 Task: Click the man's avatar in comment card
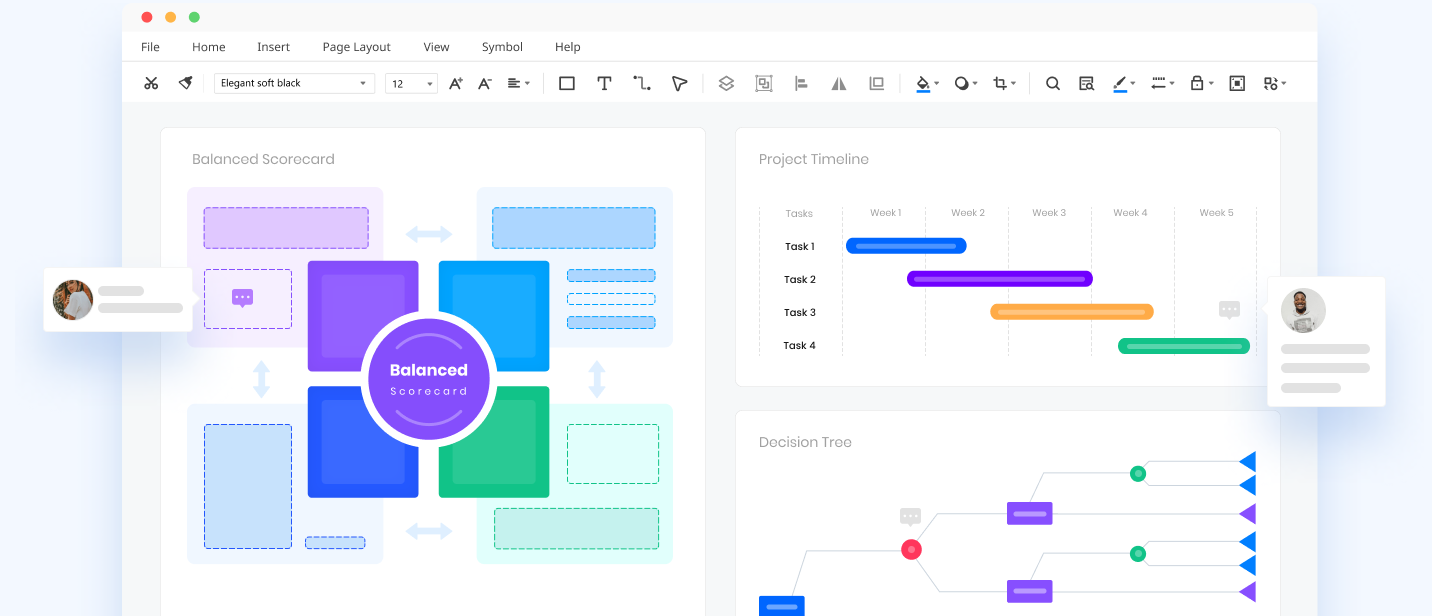pos(1303,311)
